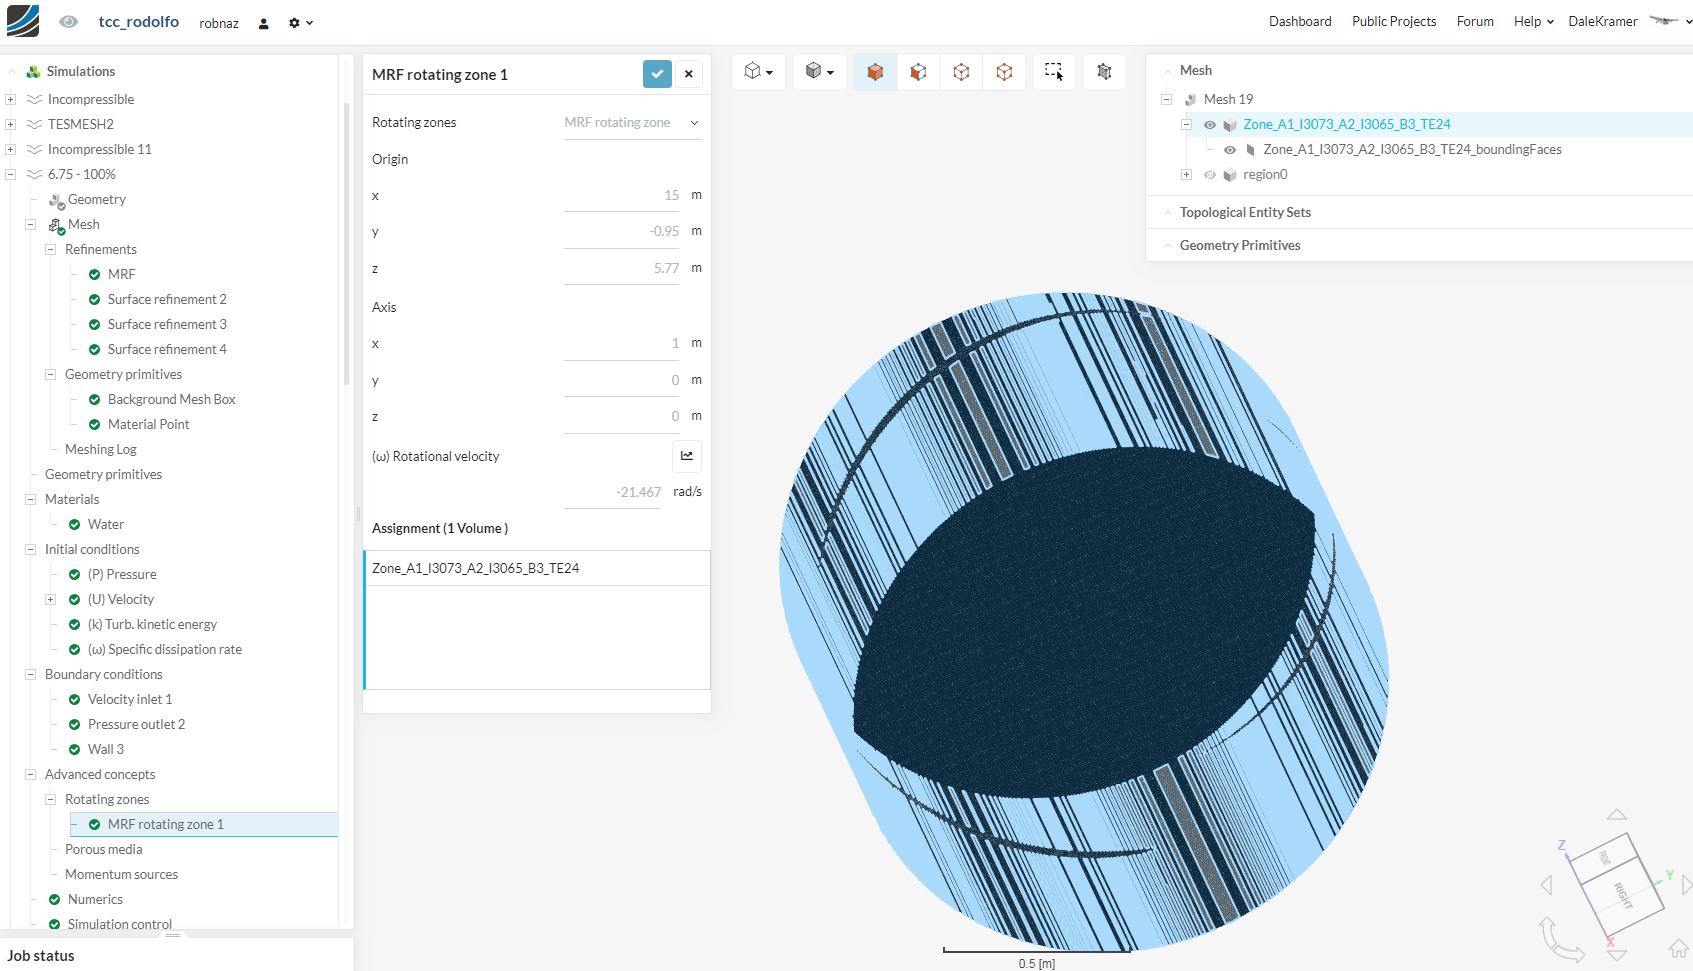1693x971 pixels.
Task: Toggle the mesh clip tool icon
Action: point(1104,72)
